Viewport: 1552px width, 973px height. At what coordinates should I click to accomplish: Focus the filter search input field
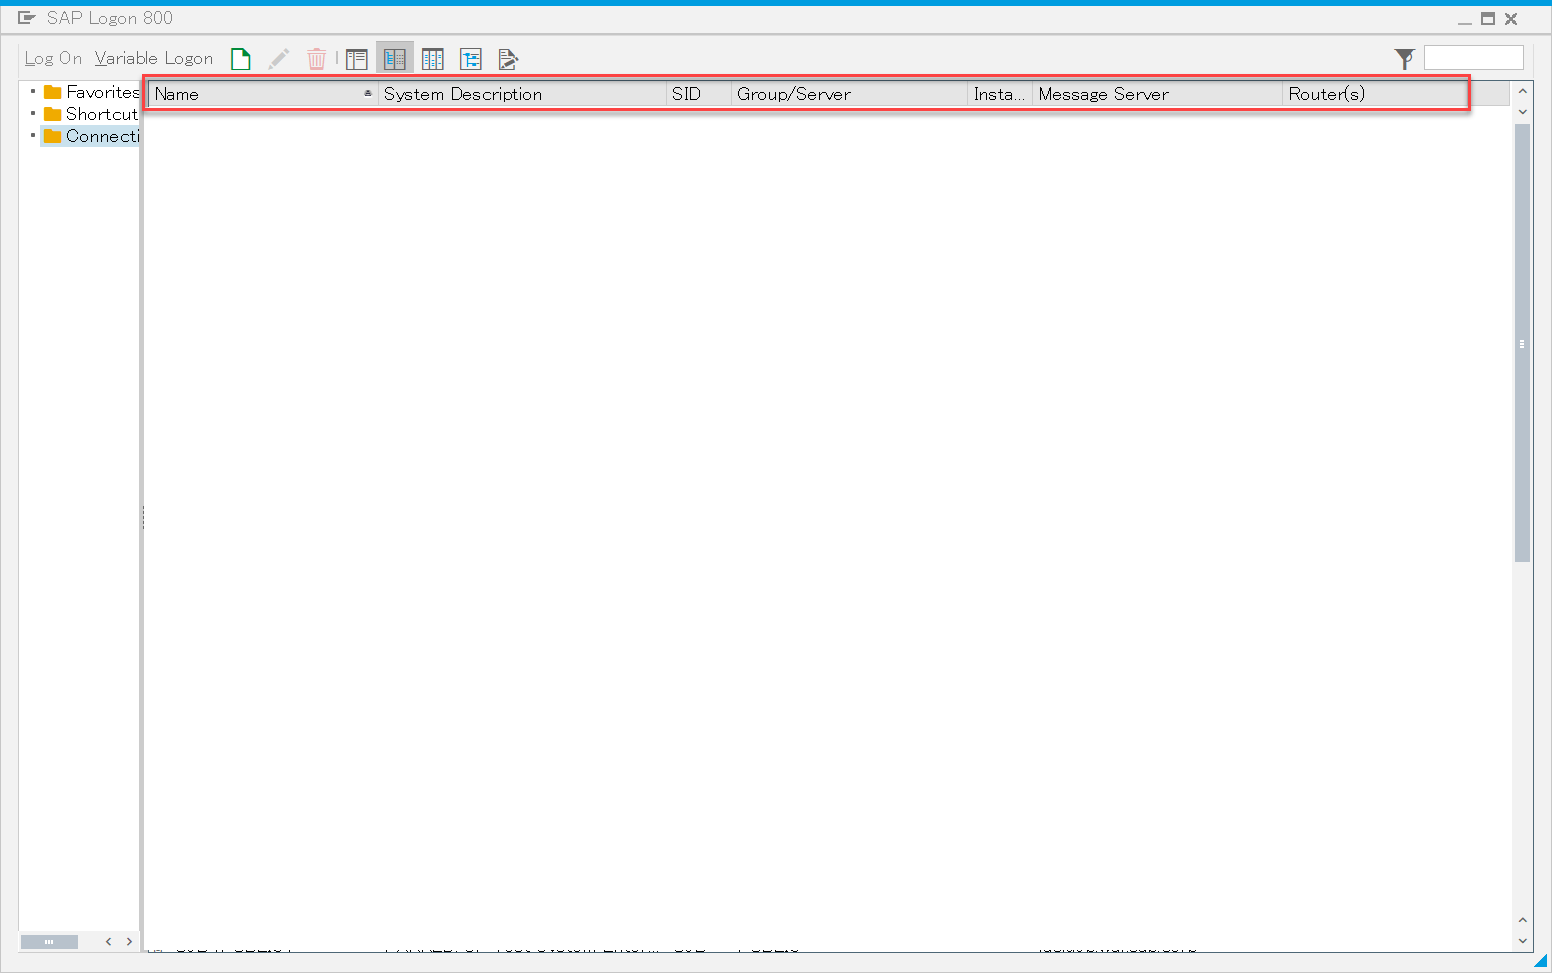(x=1474, y=58)
